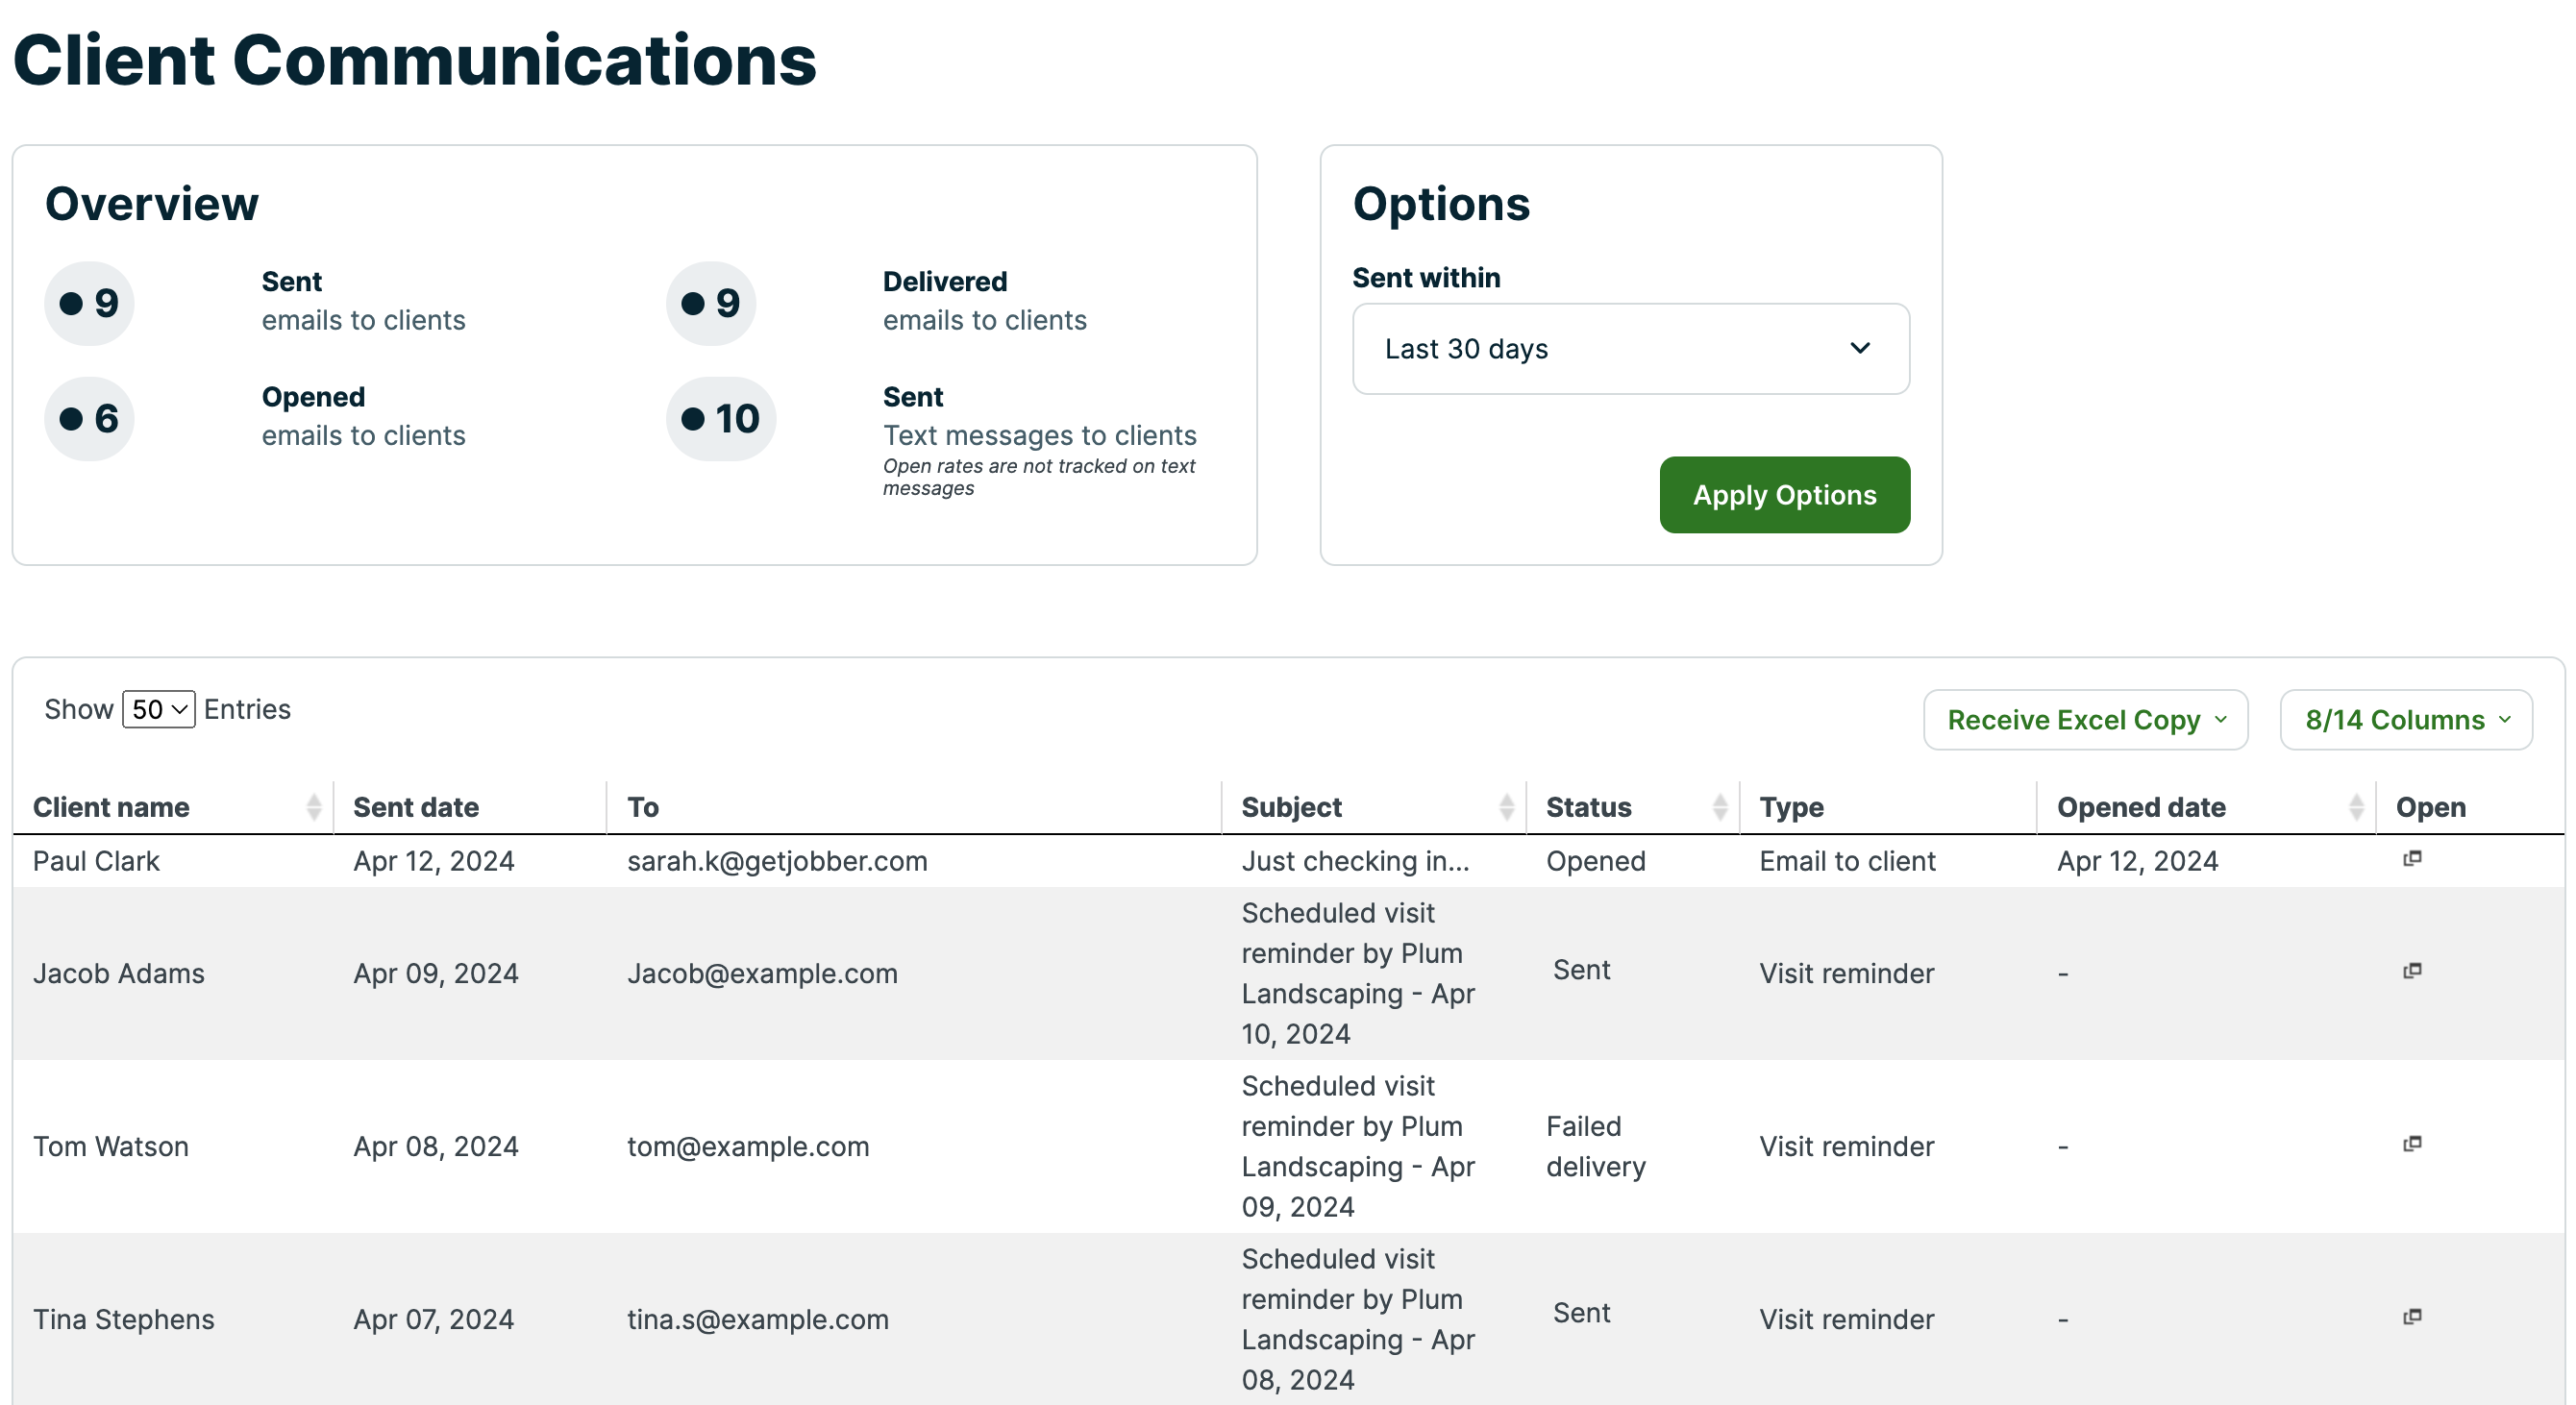The height and width of the screenshot is (1405, 2576).
Task: Click the Failed delivery status cell
Action: tap(1595, 1146)
